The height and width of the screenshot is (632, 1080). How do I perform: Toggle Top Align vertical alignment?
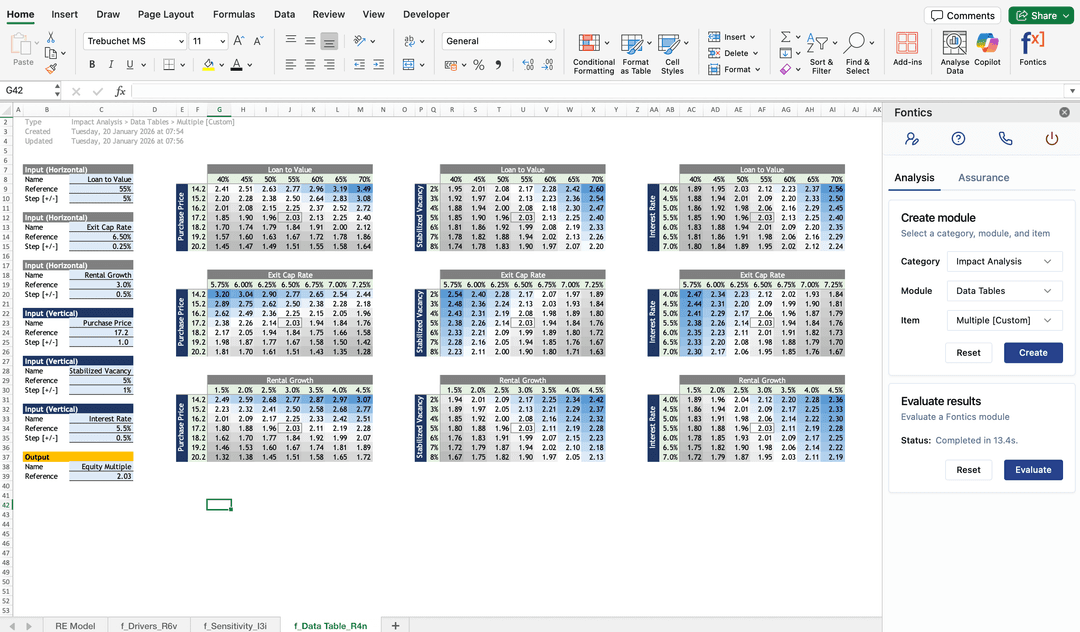click(291, 41)
